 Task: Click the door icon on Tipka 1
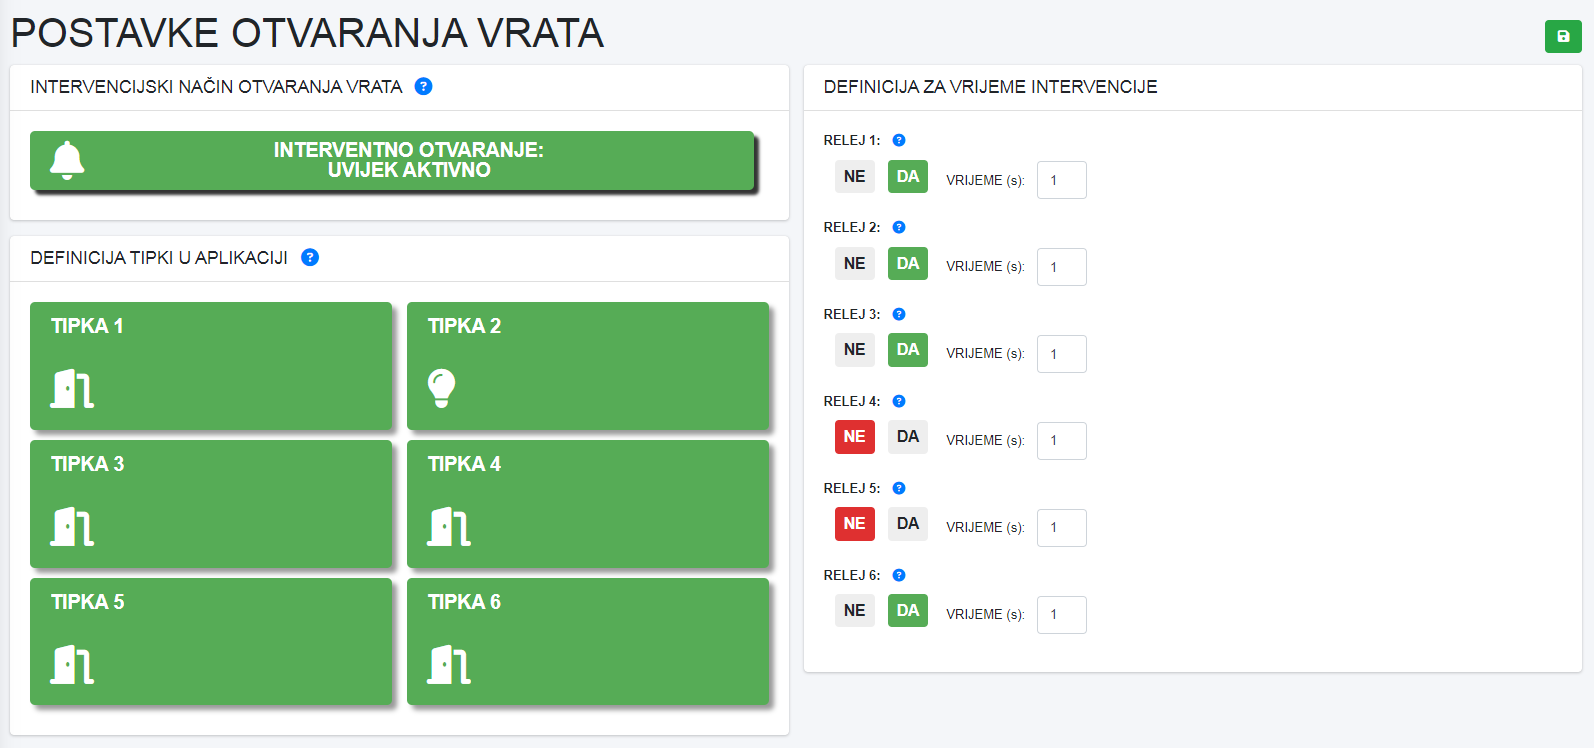(x=72, y=388)
